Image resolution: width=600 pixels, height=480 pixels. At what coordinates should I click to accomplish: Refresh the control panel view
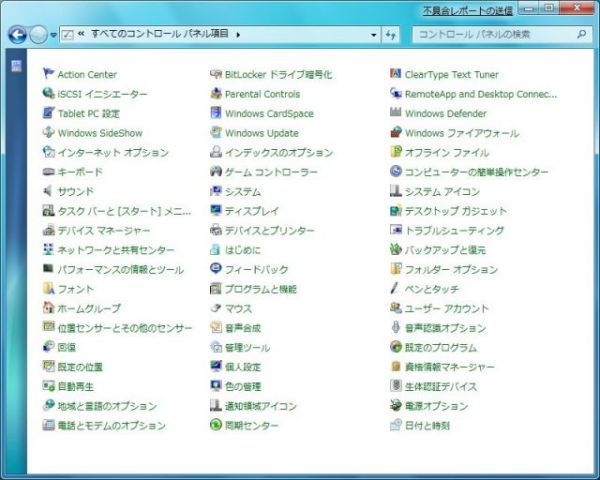click(x=390, y=34)
